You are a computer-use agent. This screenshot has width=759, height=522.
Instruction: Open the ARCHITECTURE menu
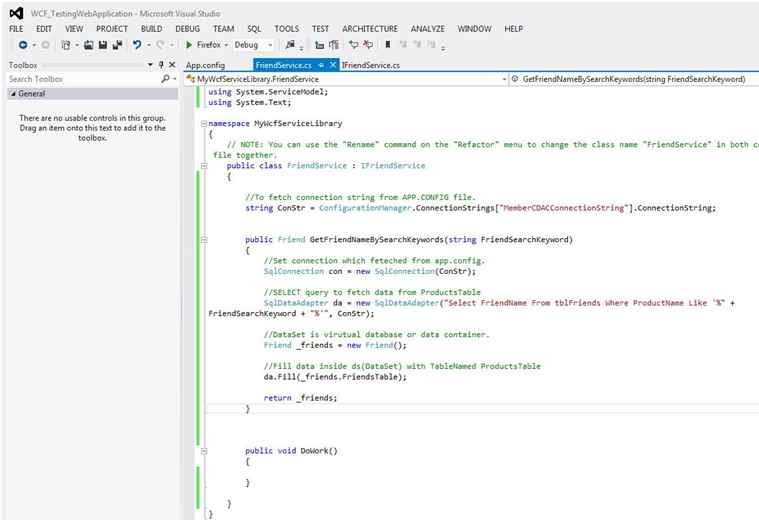pyautogui.click(x=369, y=29)
